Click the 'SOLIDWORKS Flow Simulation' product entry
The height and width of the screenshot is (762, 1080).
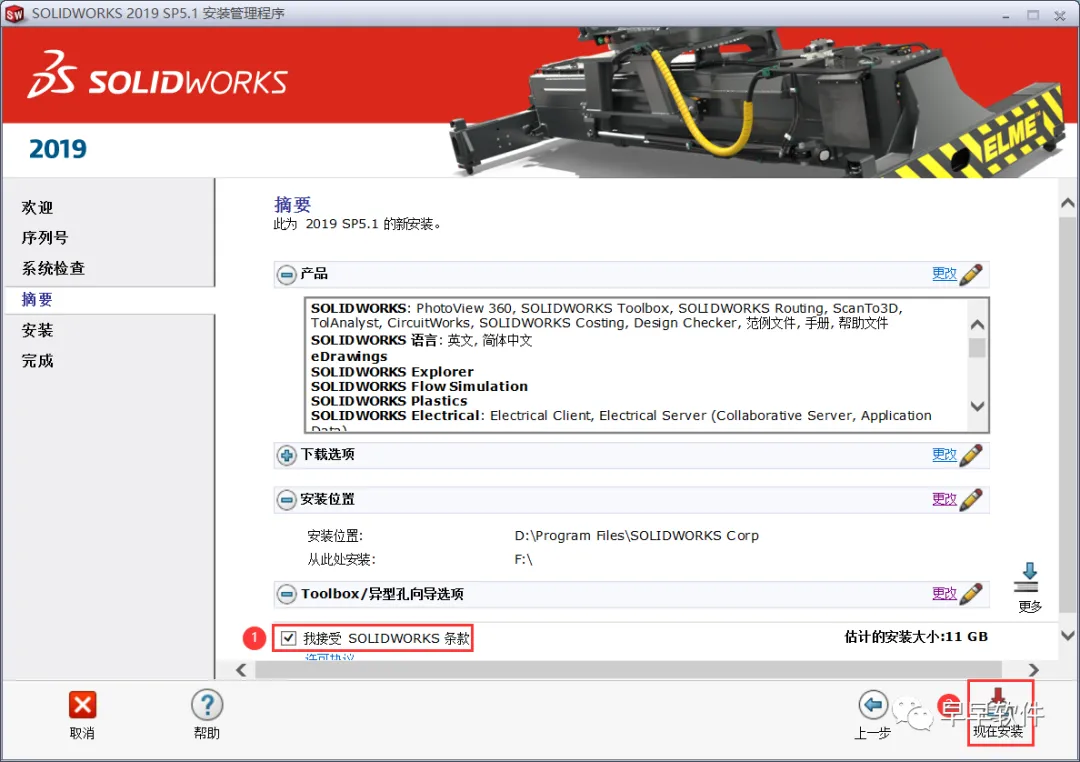point(419,387)
